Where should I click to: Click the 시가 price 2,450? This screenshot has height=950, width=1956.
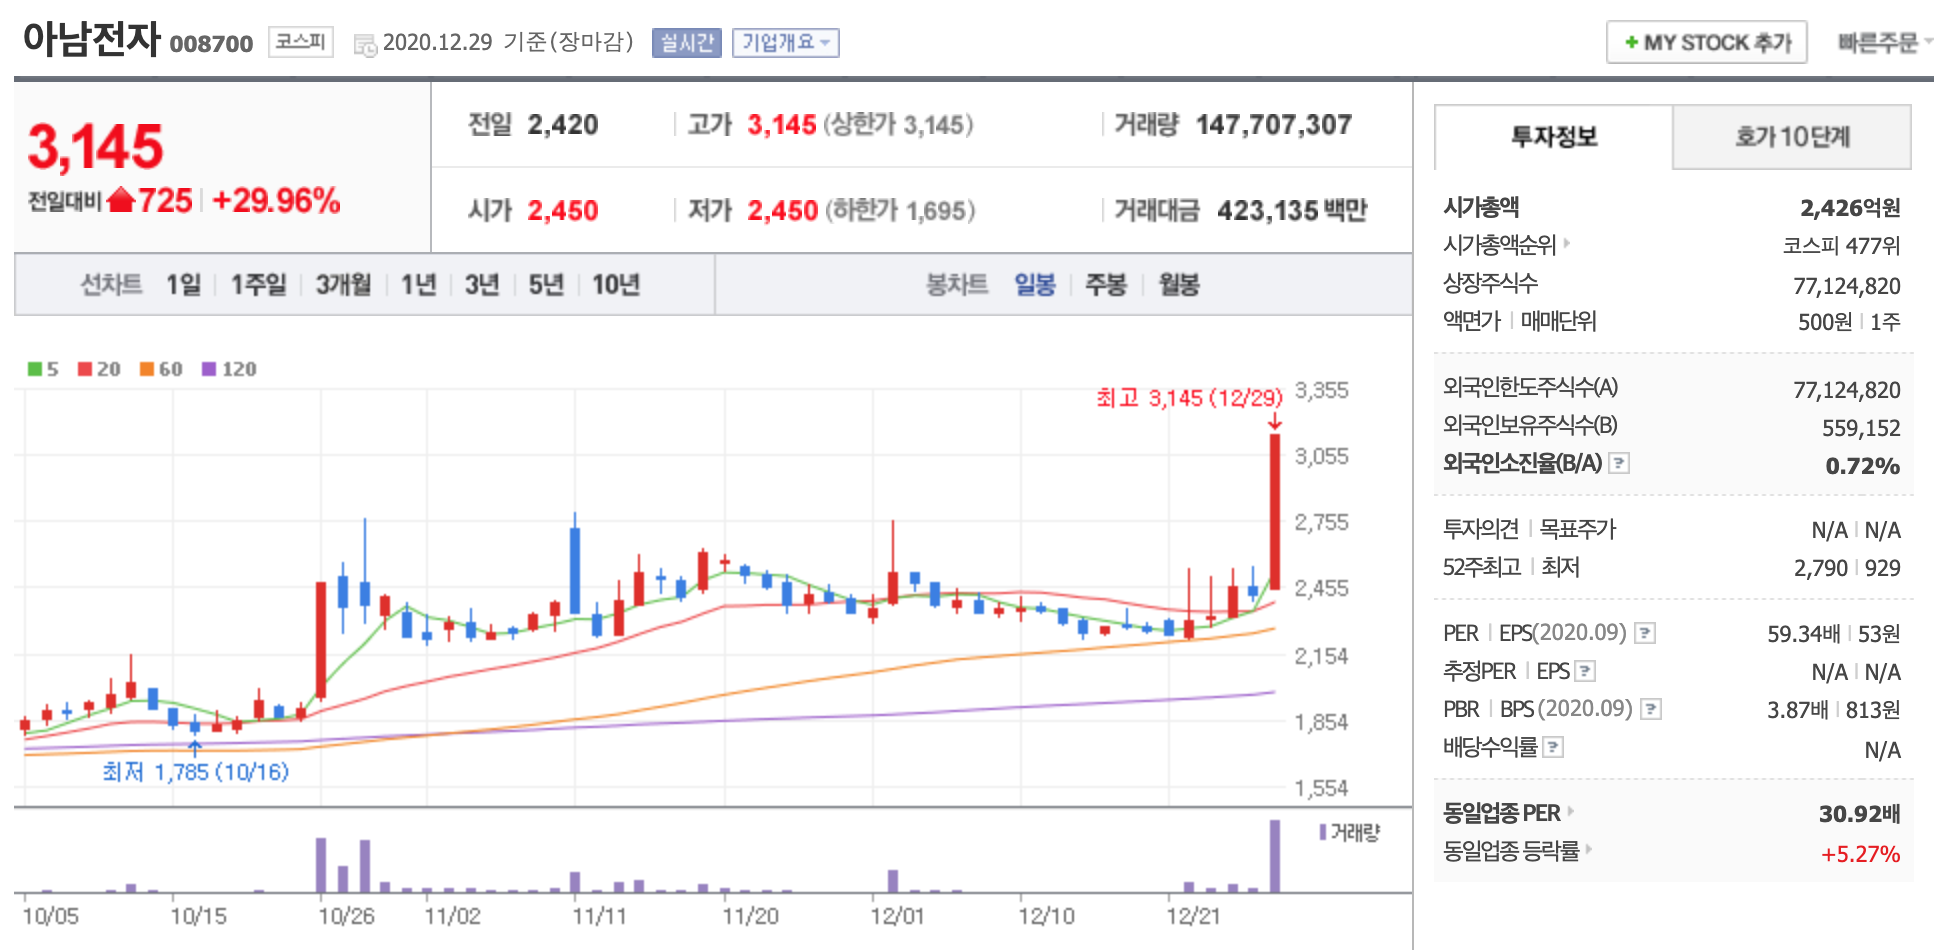tap(563, 211)
